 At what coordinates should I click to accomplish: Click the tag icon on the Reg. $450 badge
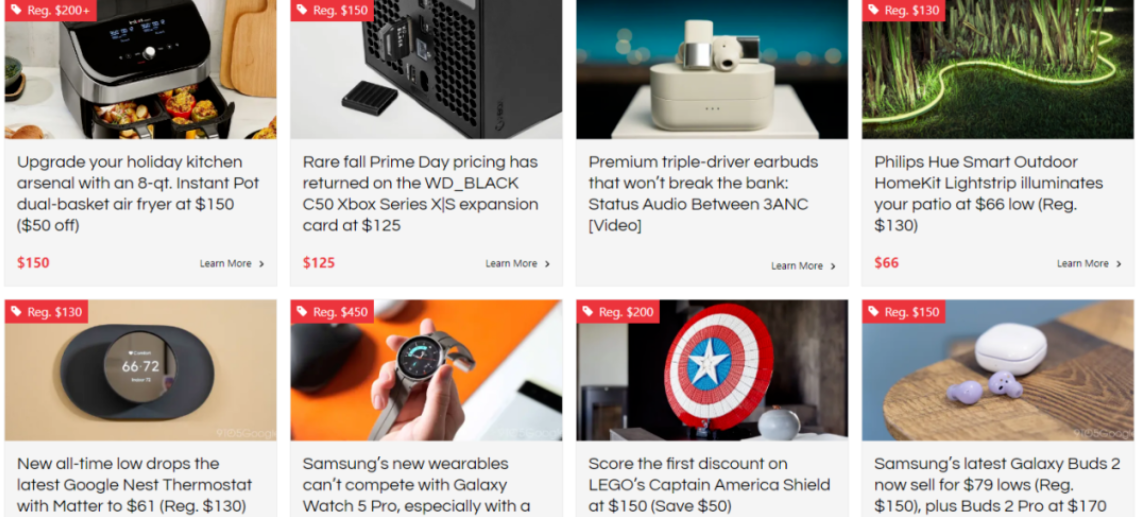[x=302, y=312]
